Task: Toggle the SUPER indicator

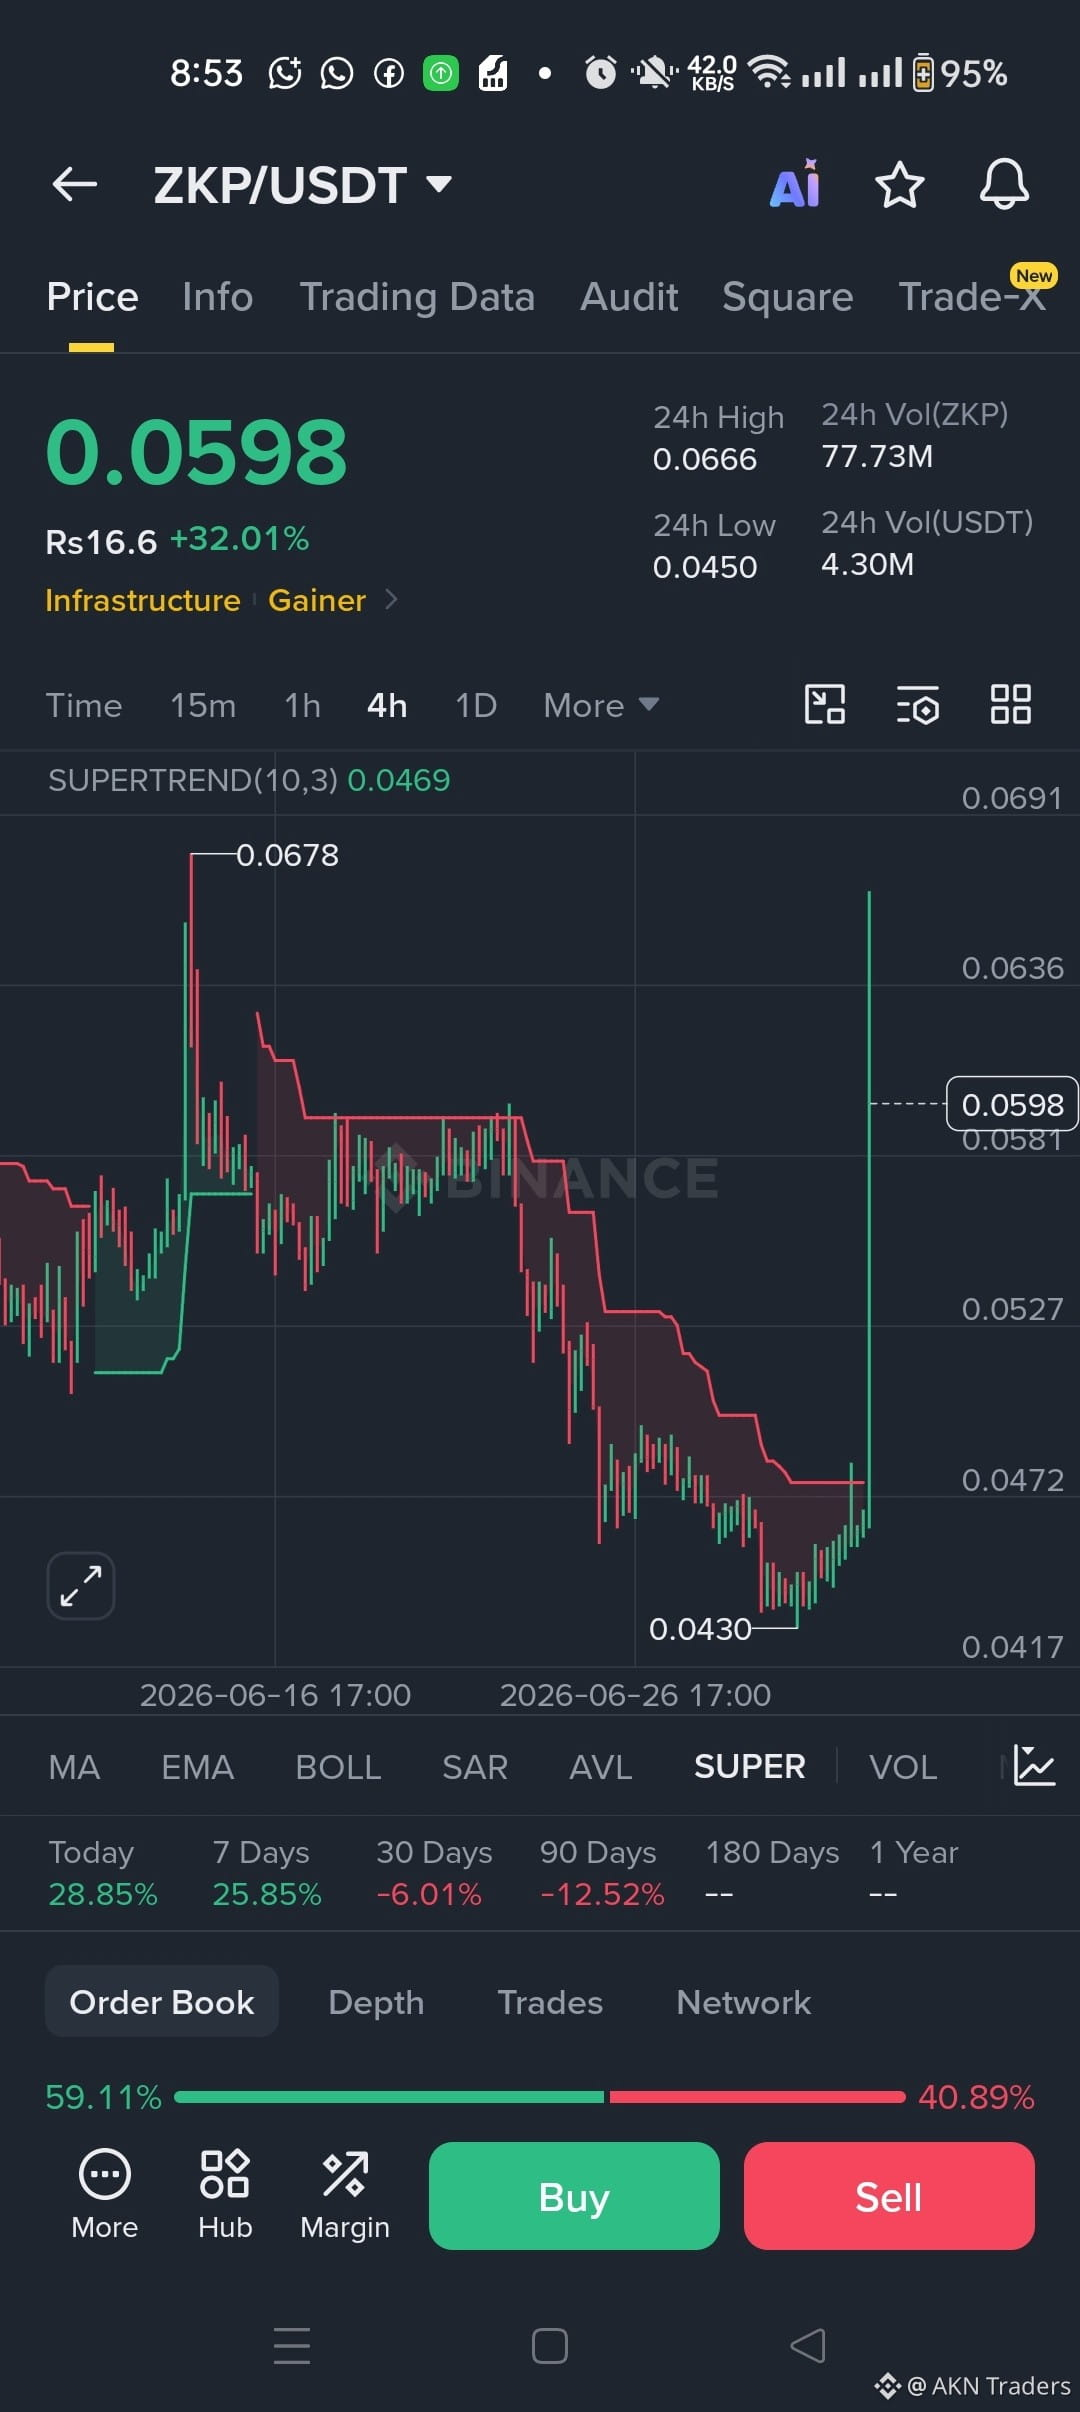Action: 750,1767
